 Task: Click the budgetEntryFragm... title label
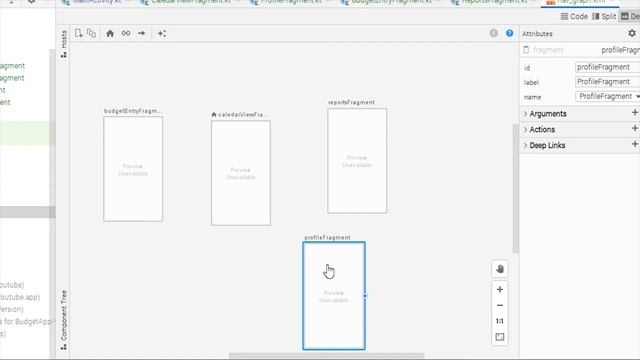click(x=133, y=111)
